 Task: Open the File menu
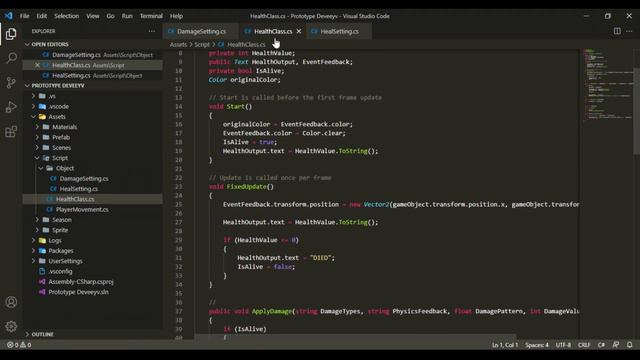(24, 16)
